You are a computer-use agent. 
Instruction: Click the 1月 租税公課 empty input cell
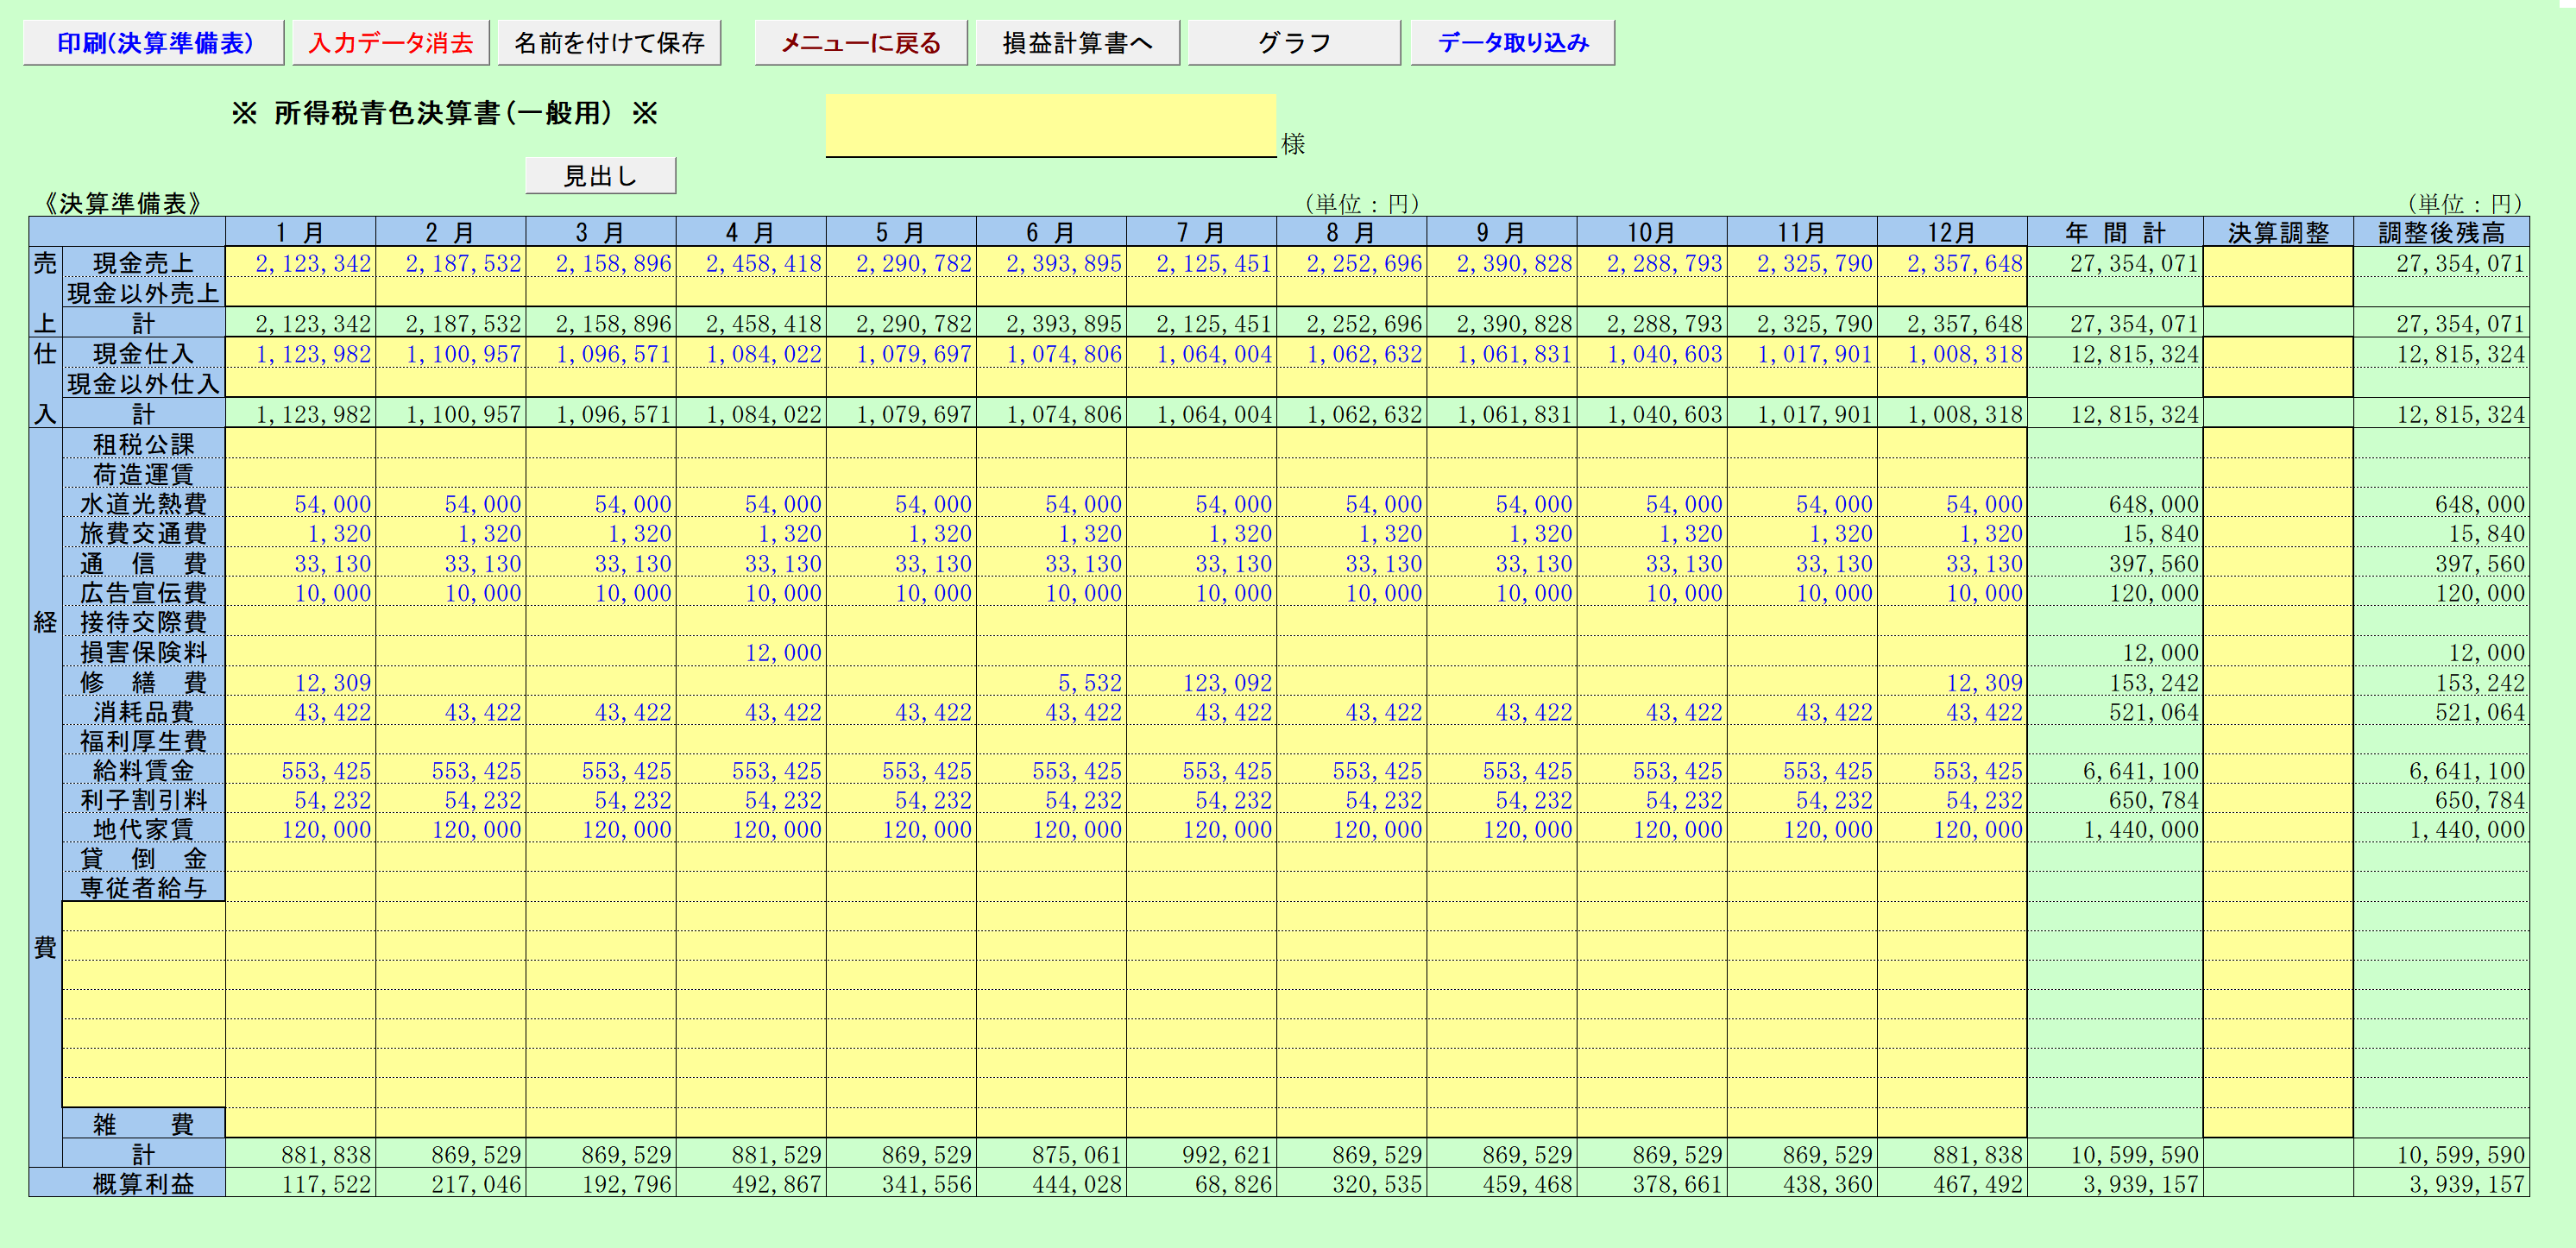point(301,443)
